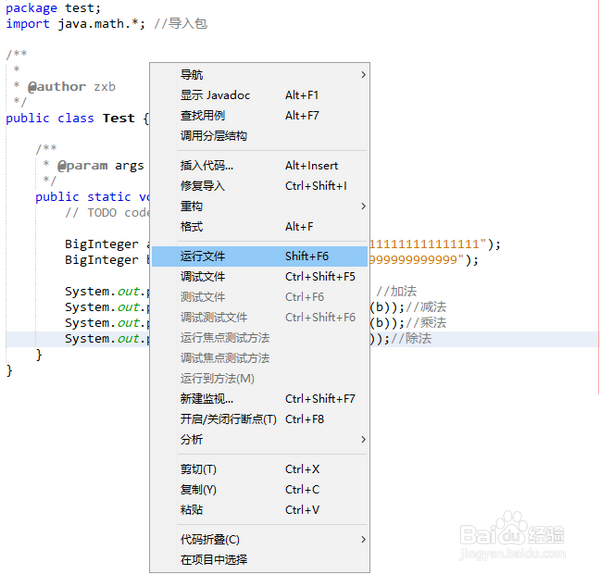Click the 减法 comment
The width and height of the screenshot is (600, 575).
pyautogui.click(x=426, y=307)
